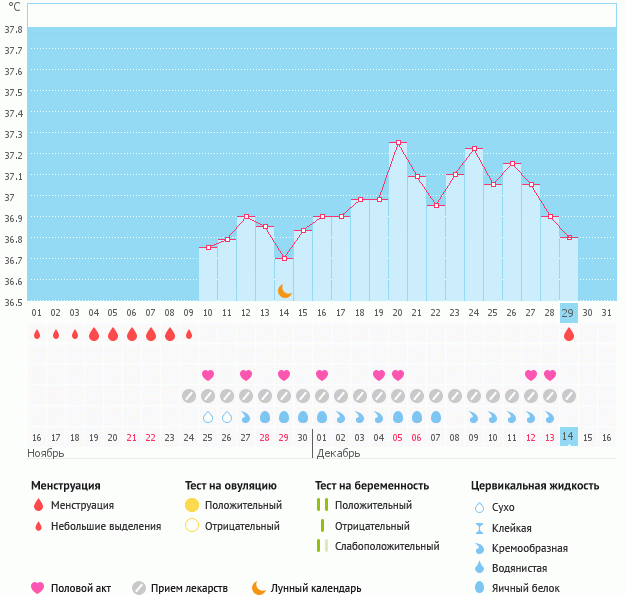This screenshot has width=626, height=595.
Task: Click the lunar calendar moon icon on day 14
Action: [284, 290]
